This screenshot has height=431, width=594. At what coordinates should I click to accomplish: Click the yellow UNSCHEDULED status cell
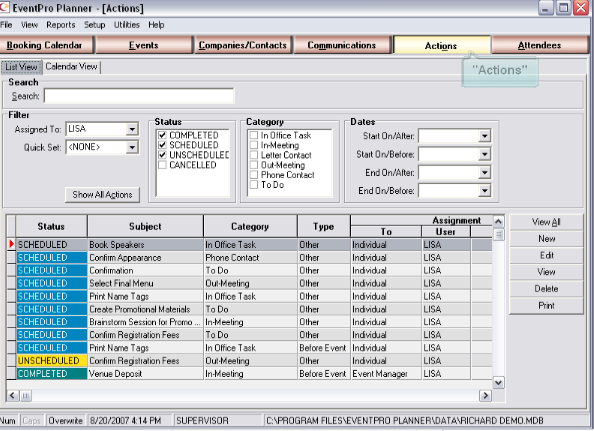pyautogui.click(x=52, y=361)
